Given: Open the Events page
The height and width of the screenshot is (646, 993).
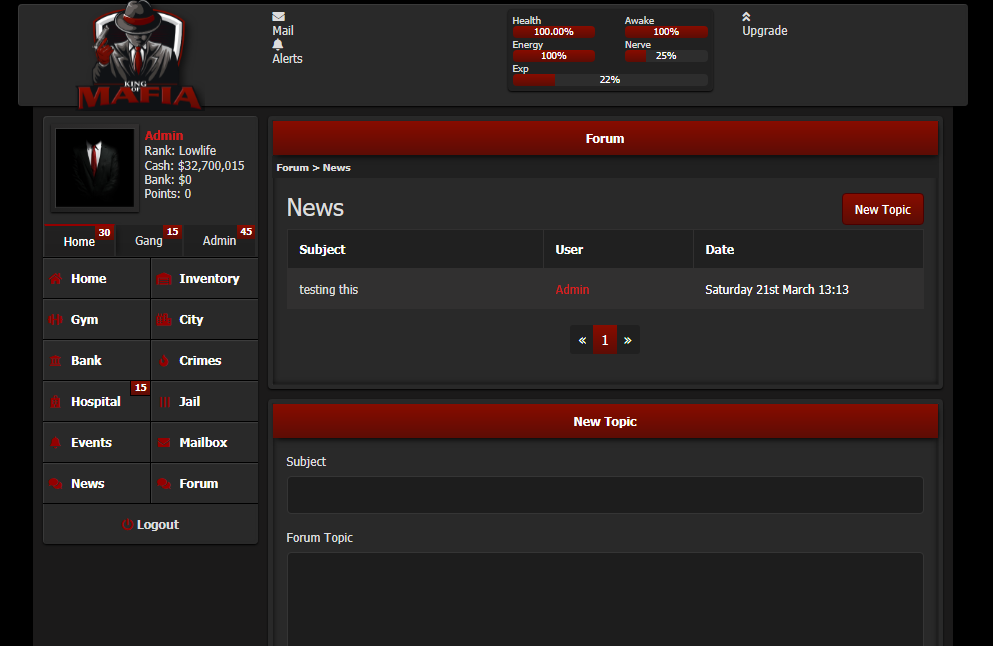Looking at the screenshot, I should pos(96,443).
